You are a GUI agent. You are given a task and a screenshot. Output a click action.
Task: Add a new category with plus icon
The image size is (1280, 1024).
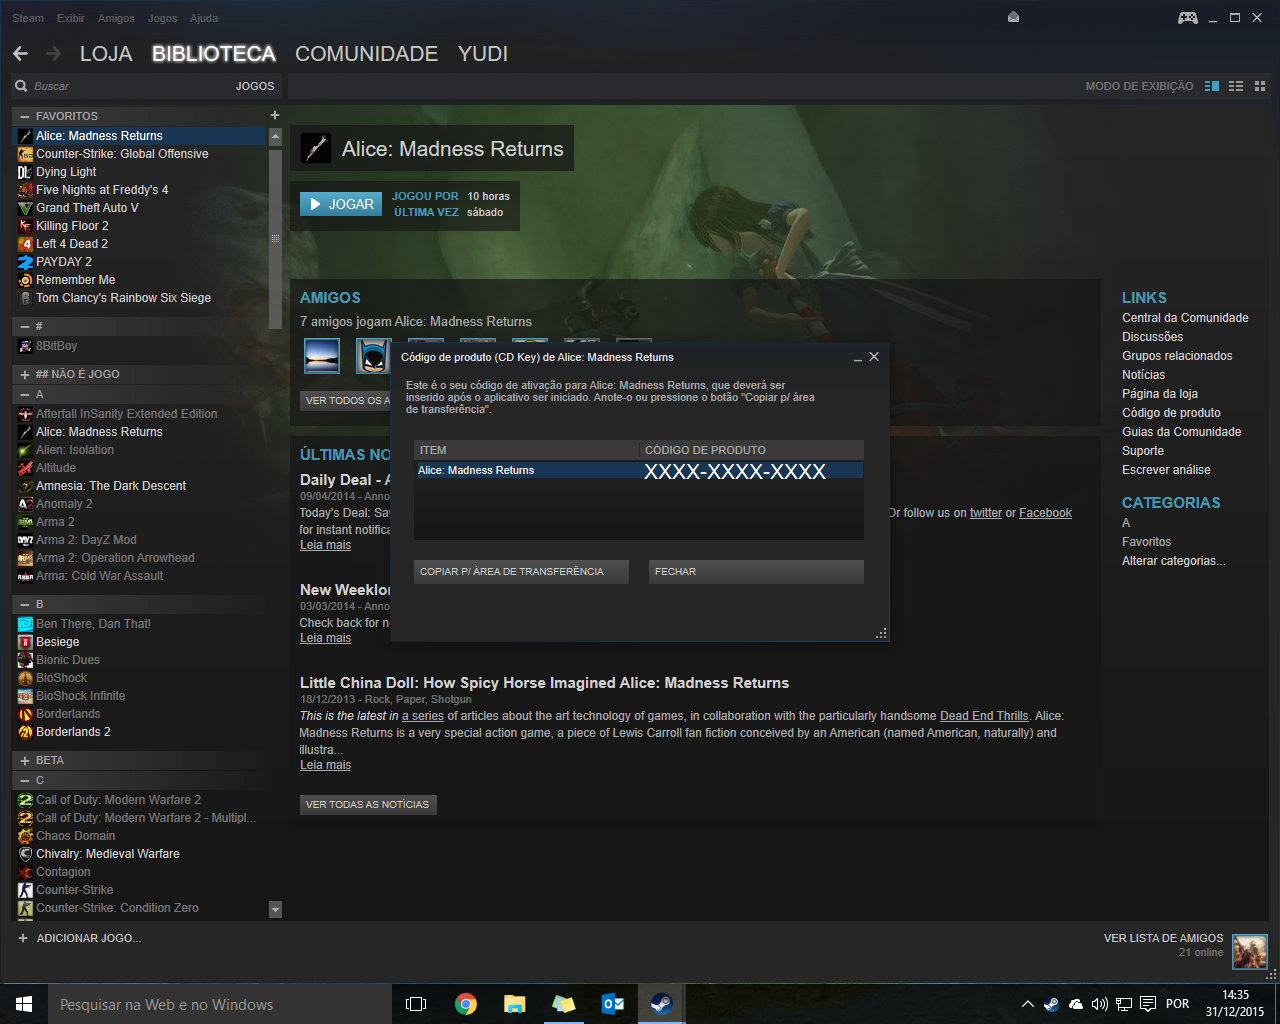tap(275, 115)
